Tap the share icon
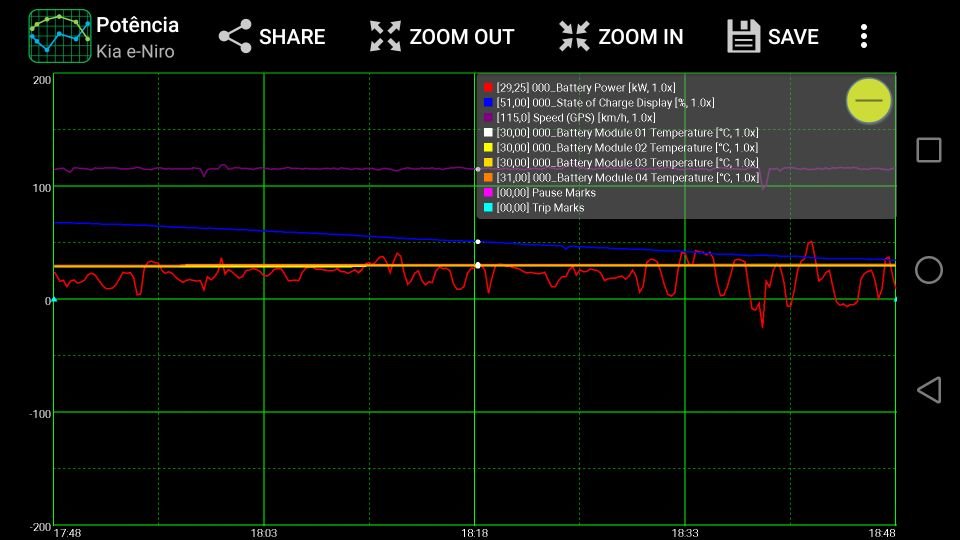Viewport: 960px width, 540px height. 236,37
